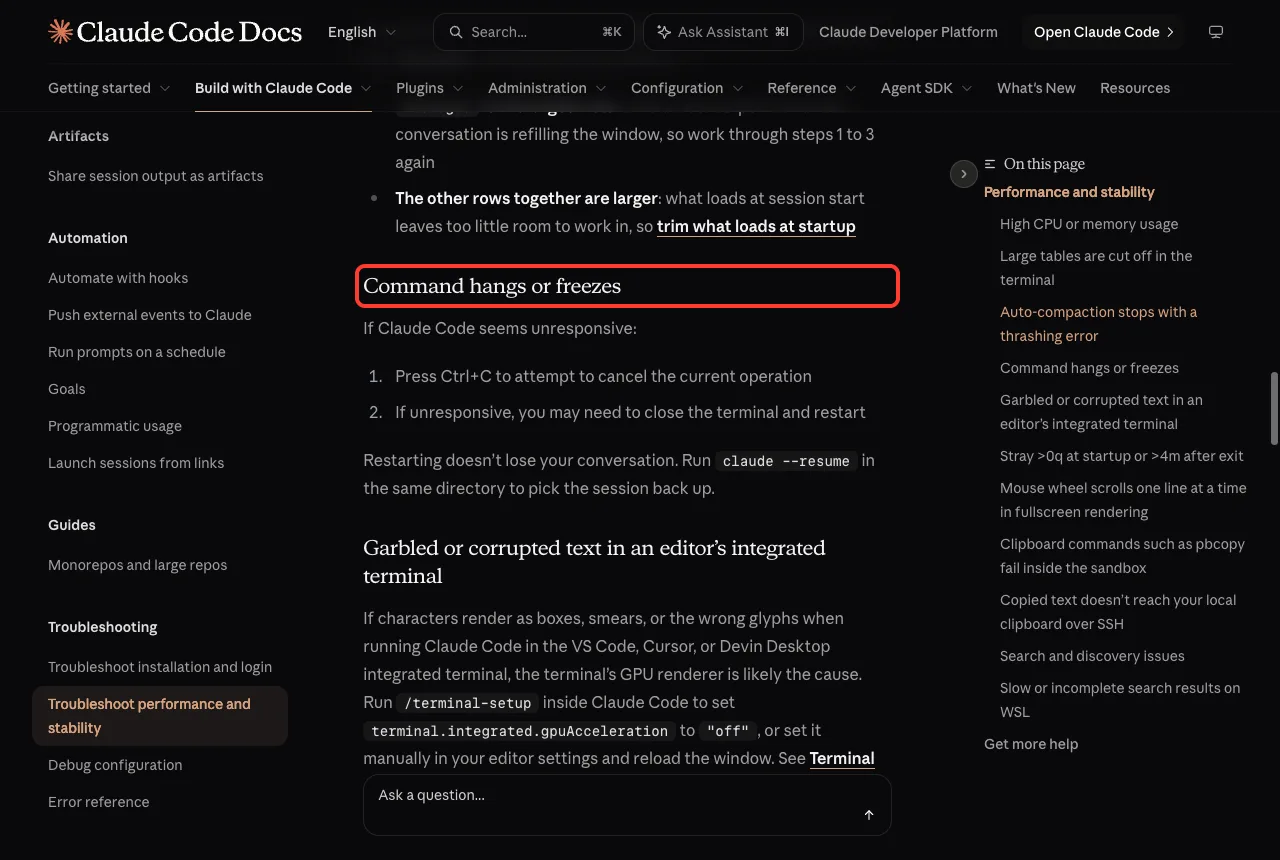Screen dimensions: 1280x860
Task: Open Push external events to Claude
Action: (x=150, y=315)
